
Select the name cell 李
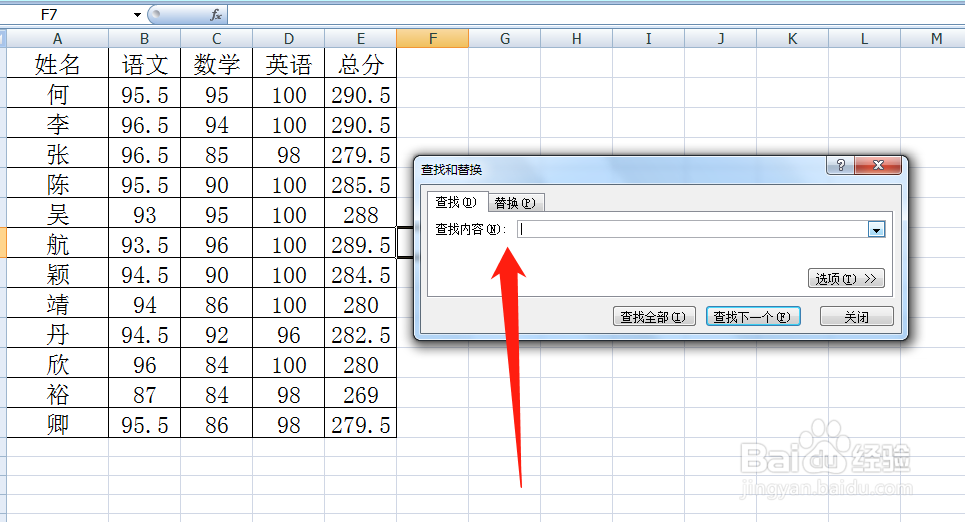[57, 123]
